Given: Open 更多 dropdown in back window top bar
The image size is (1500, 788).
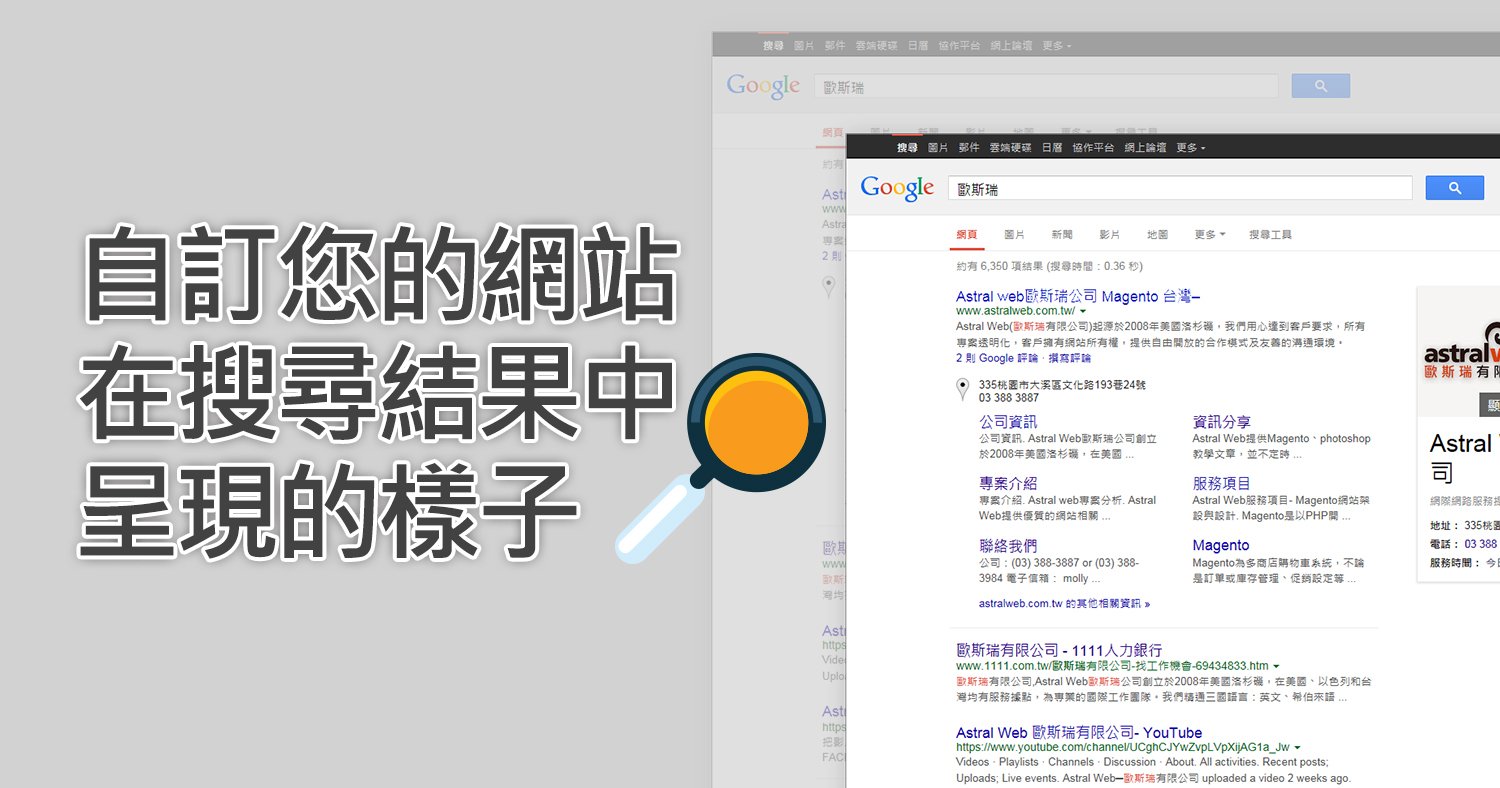Looking at the screenshot, I should coord(1057,46).
